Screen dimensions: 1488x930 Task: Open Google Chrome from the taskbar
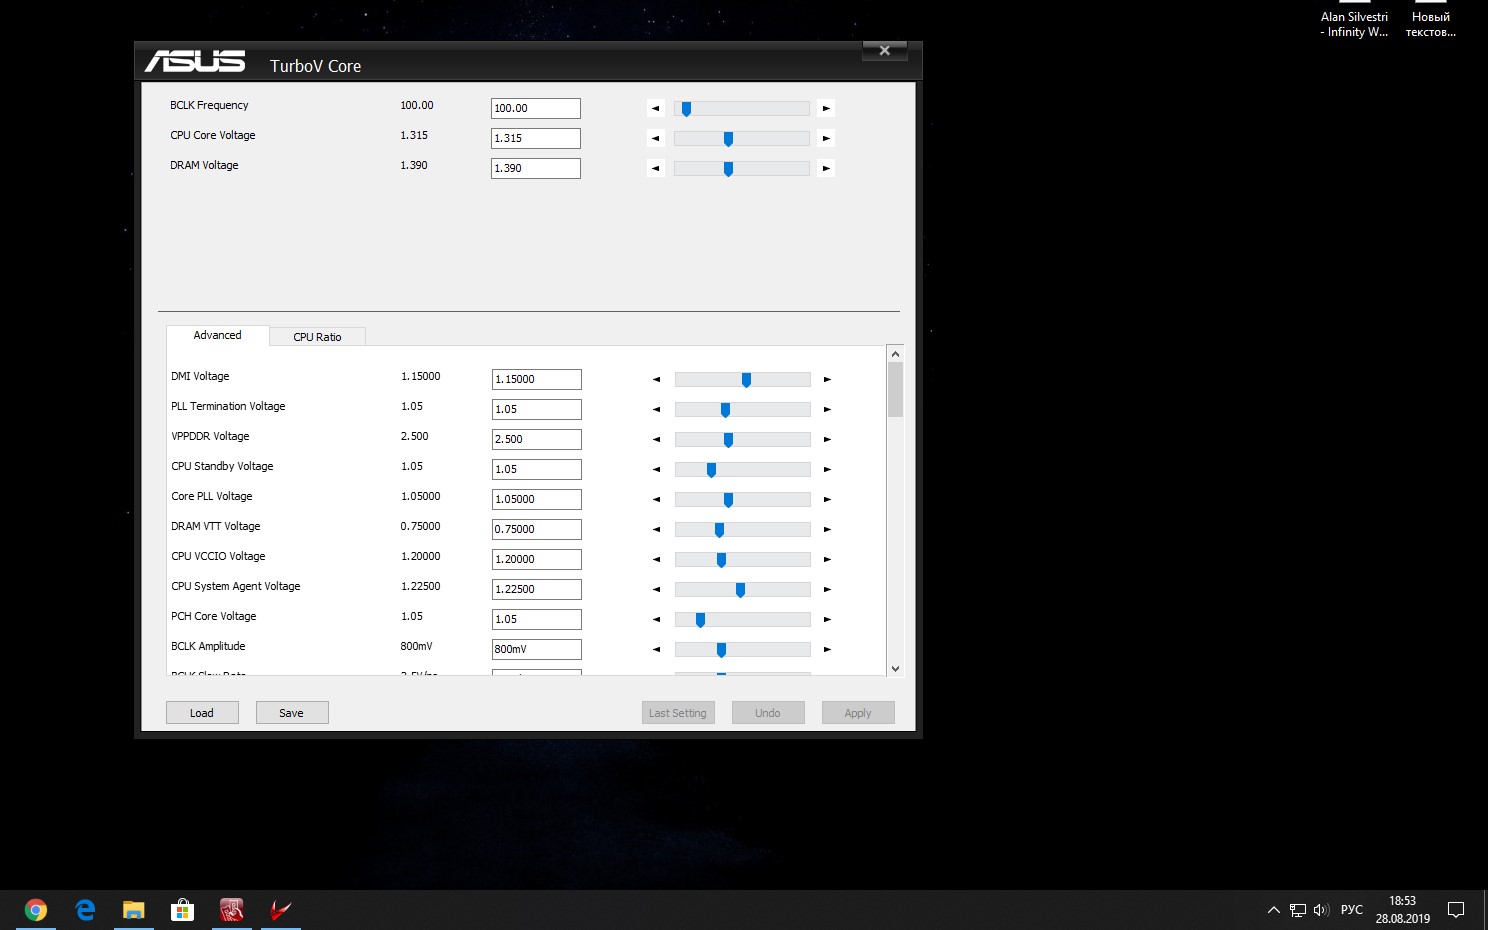click(x=36, y=910)
